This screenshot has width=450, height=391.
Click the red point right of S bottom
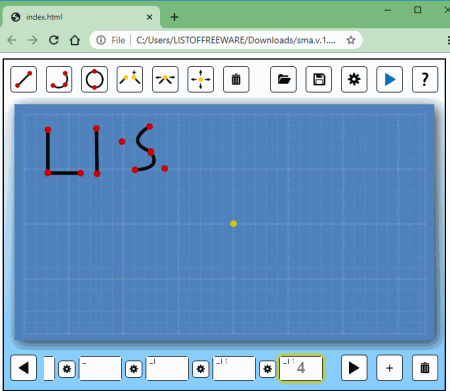pyautogui.click(x=164, y=169)
